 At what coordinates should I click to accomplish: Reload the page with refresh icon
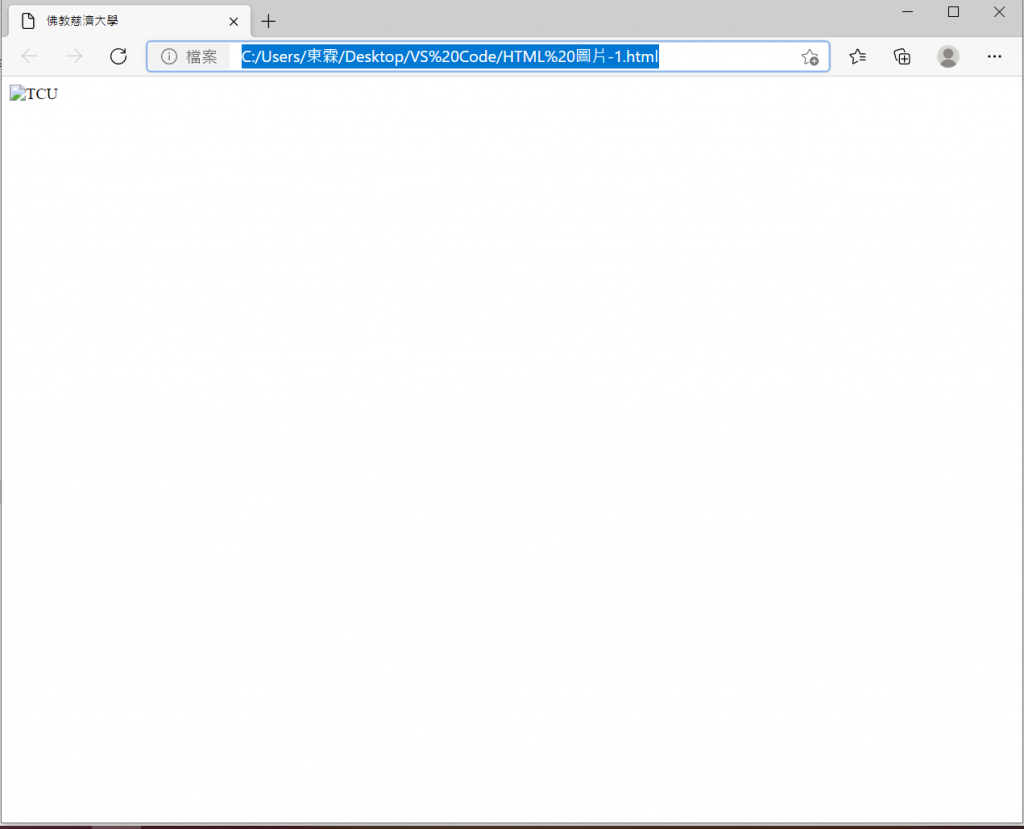[118, 56]
